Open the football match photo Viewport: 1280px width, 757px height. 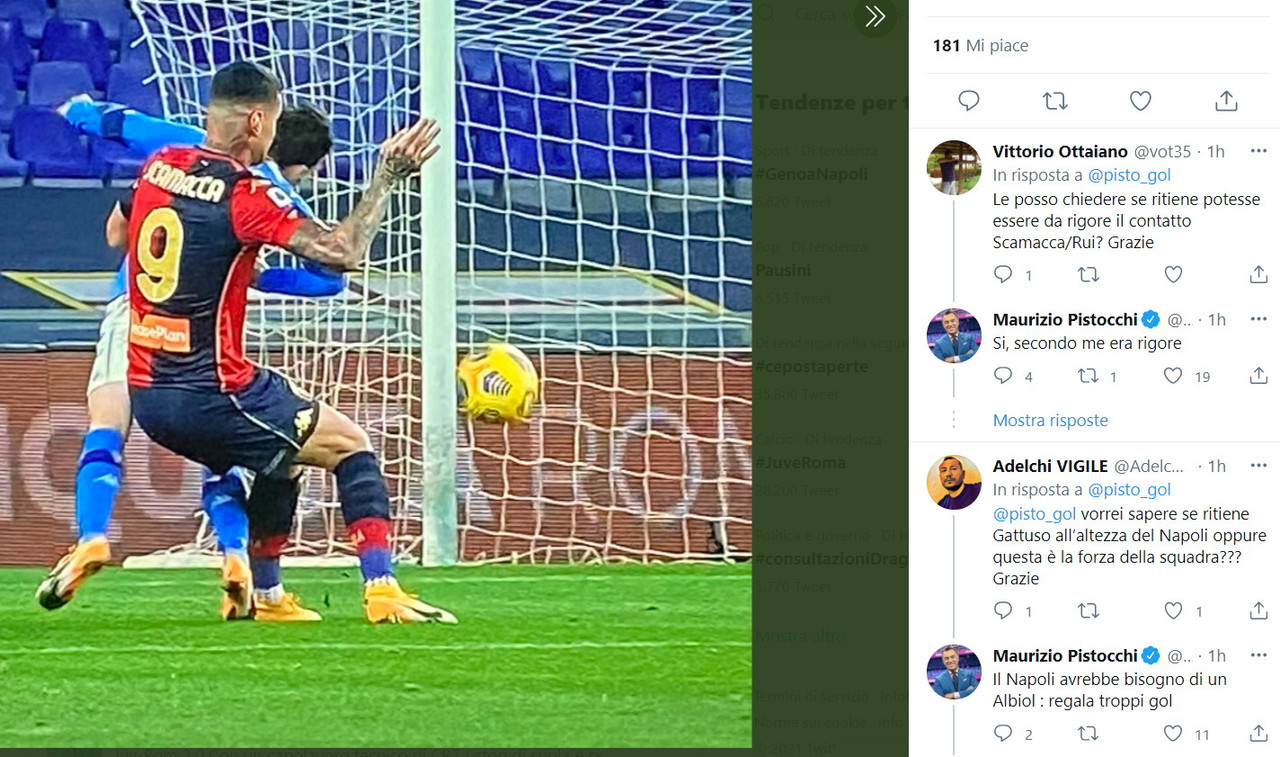[376, 374]
